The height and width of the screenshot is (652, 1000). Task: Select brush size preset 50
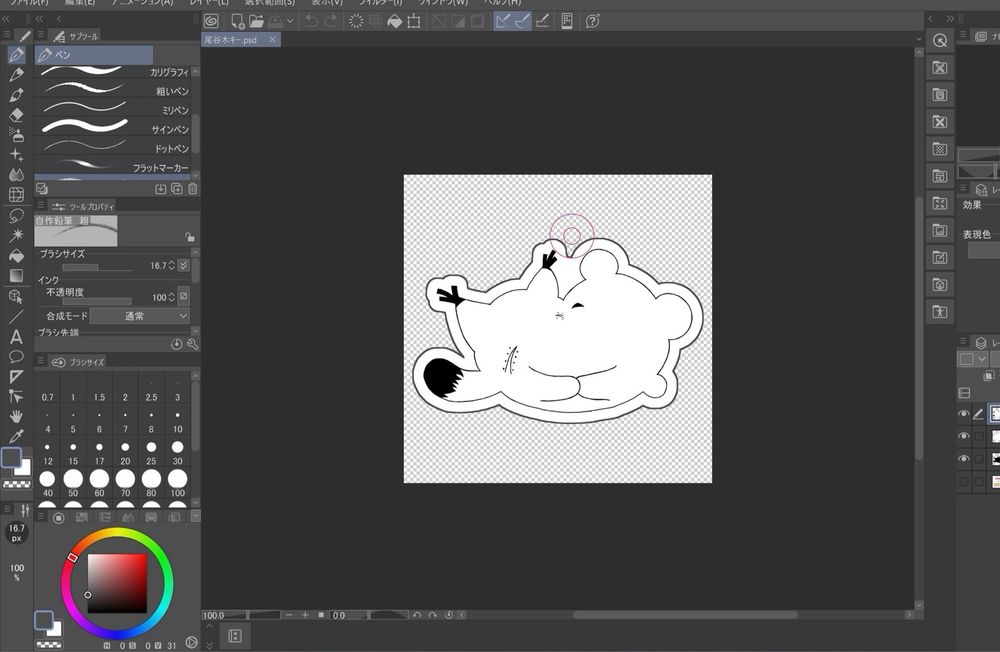point(73,482)
